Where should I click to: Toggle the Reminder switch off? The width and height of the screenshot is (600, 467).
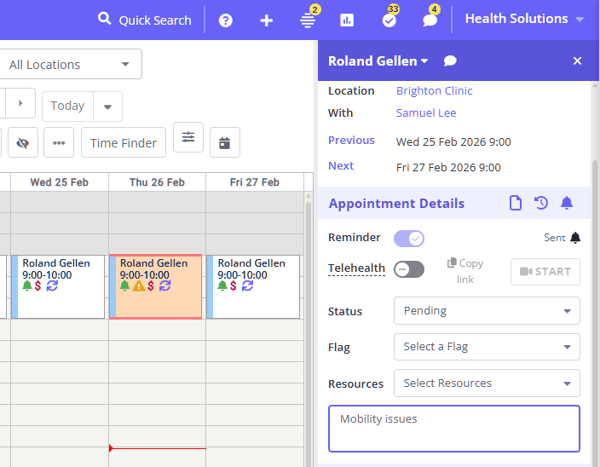pyautogui.click(x=409, y=238)
